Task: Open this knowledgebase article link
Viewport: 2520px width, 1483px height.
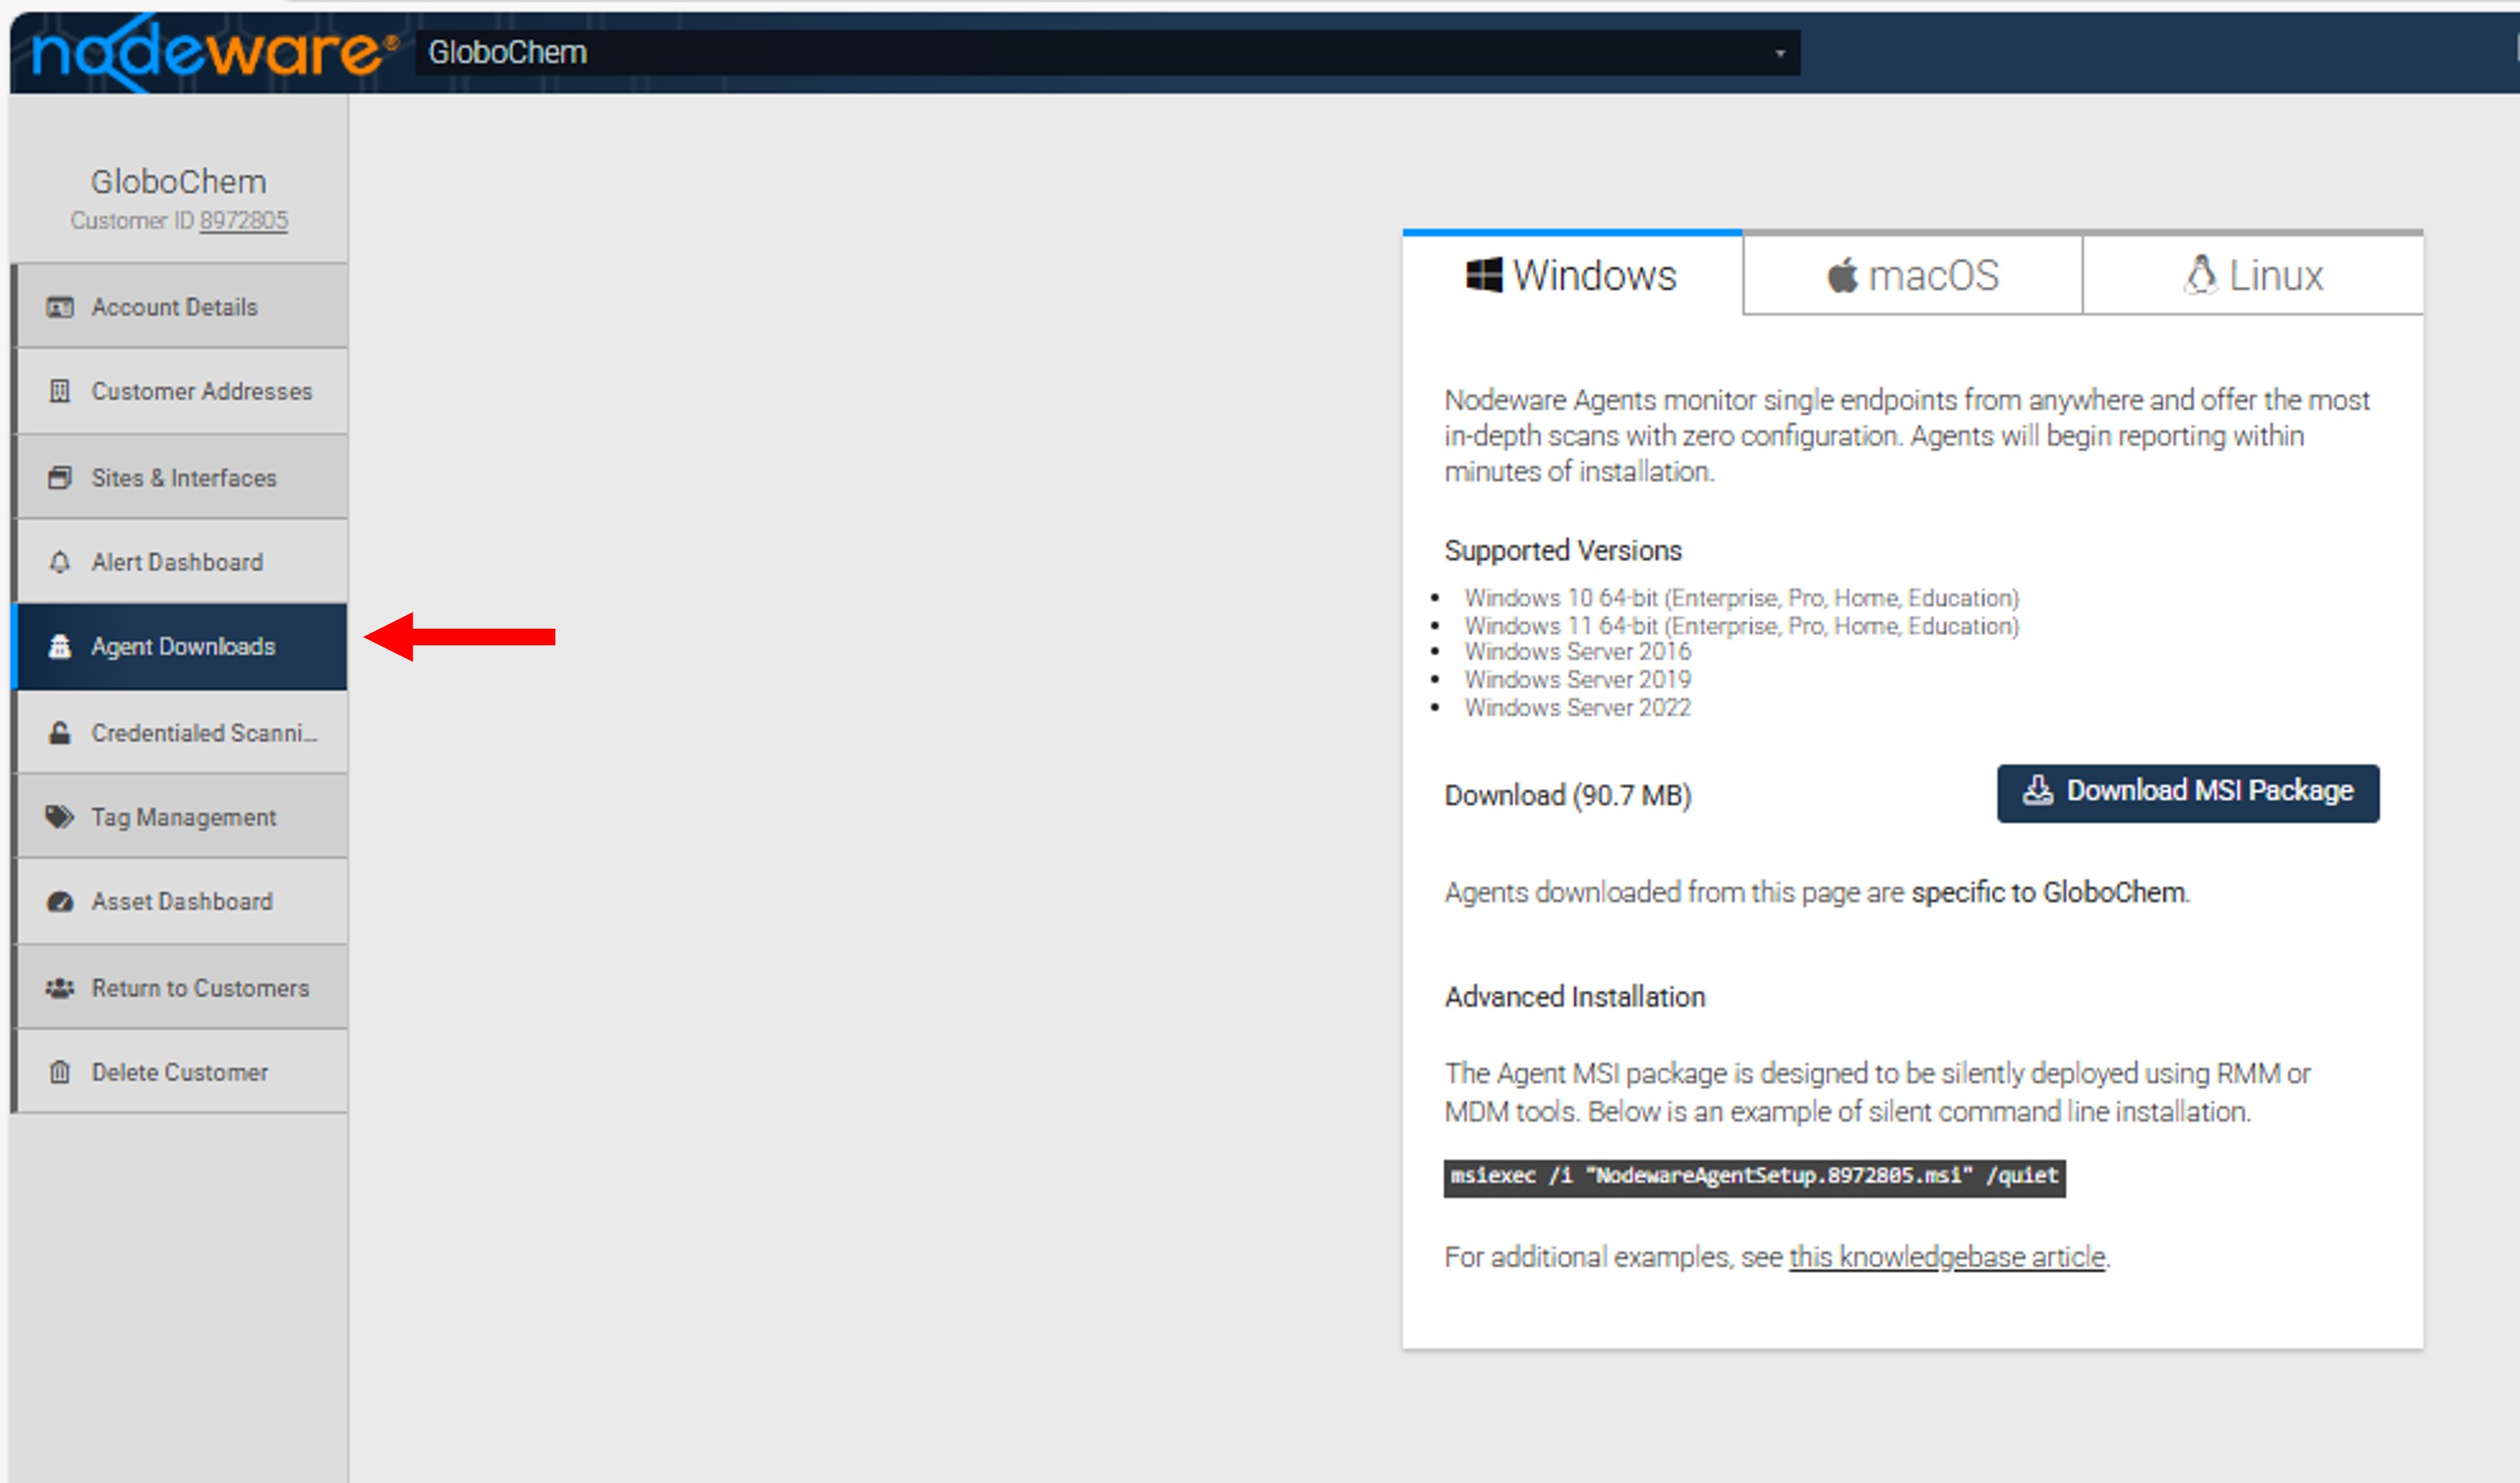Action: [1947, 1257]
